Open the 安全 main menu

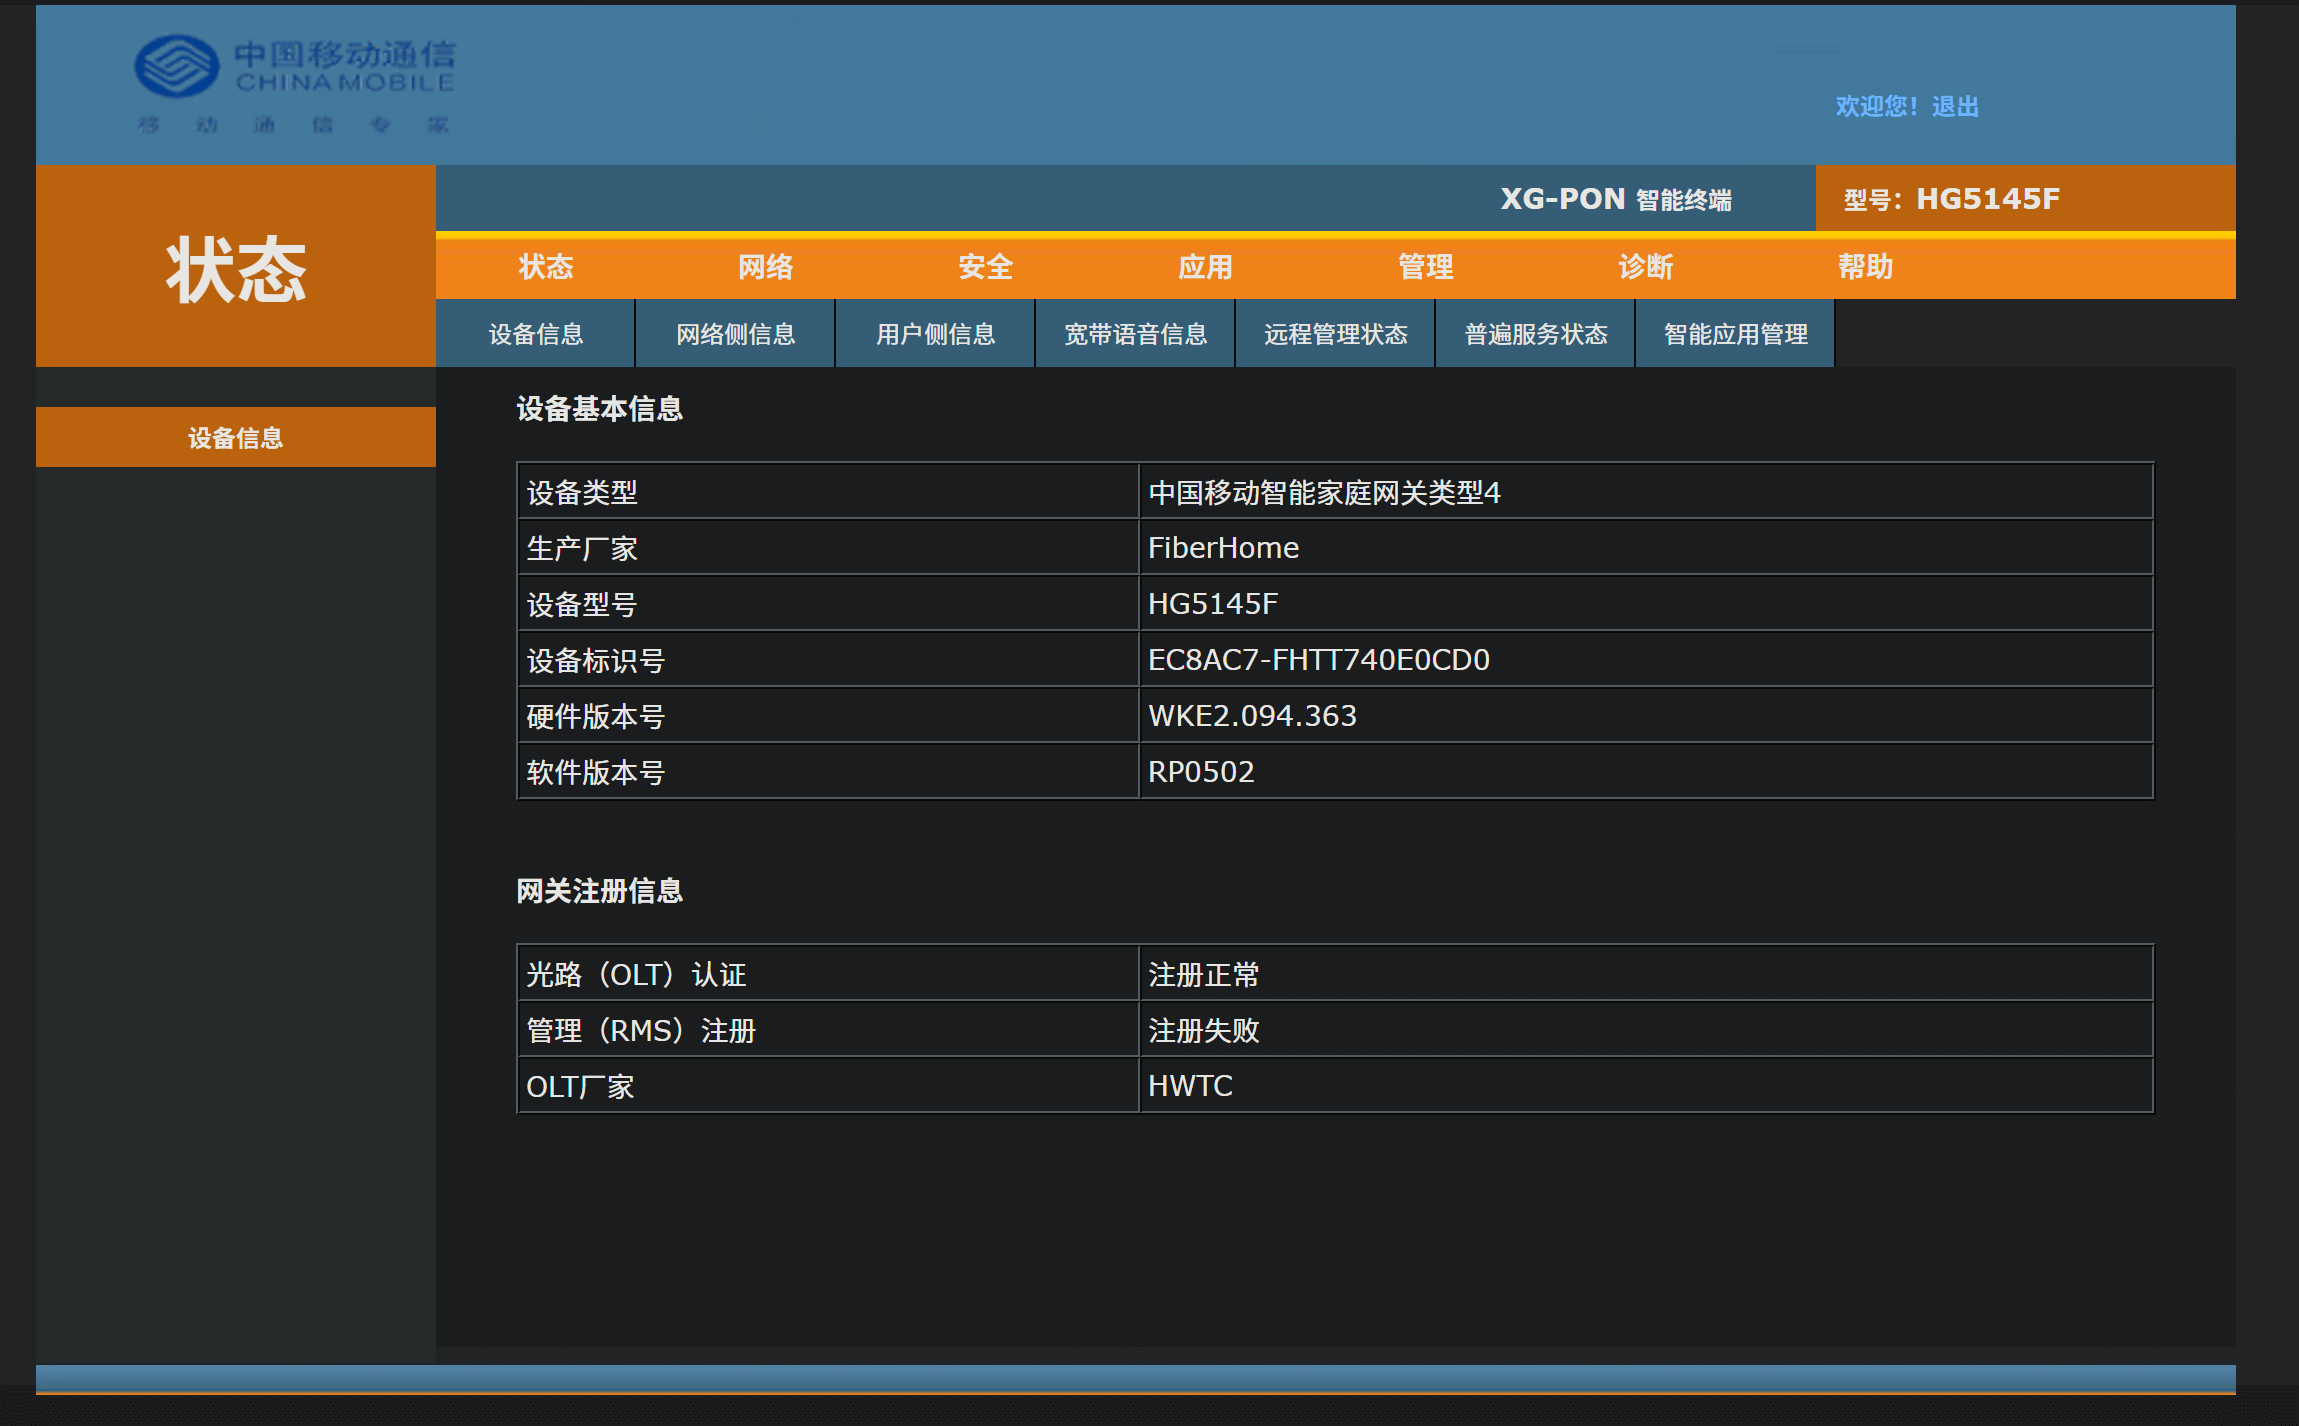pyautogui.click(x=985, y=267)
